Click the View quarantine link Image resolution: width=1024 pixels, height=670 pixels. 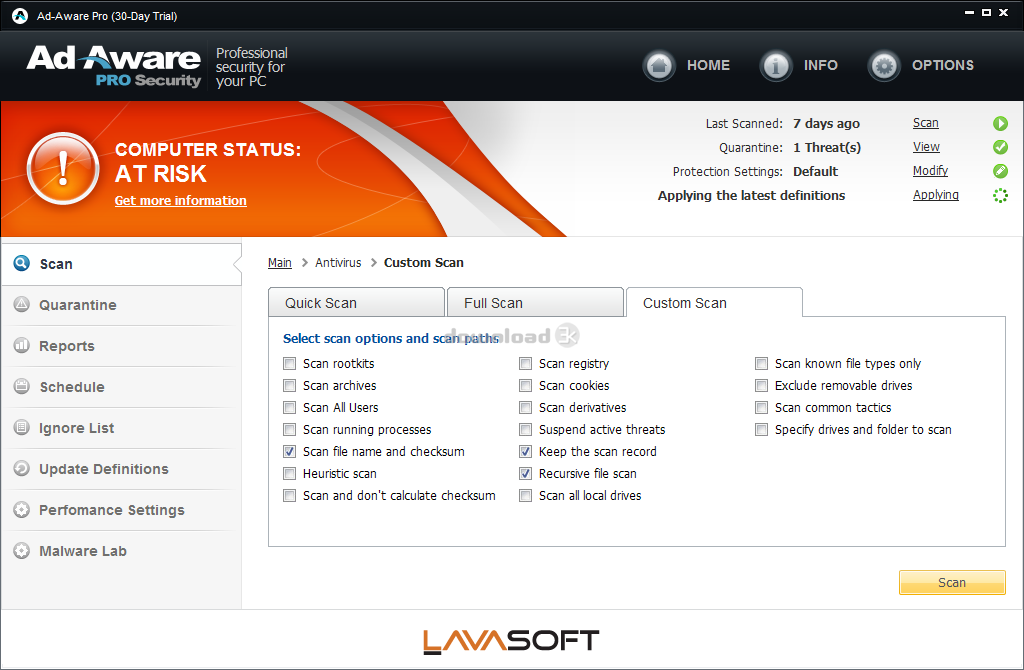click(x=926, y=147)
